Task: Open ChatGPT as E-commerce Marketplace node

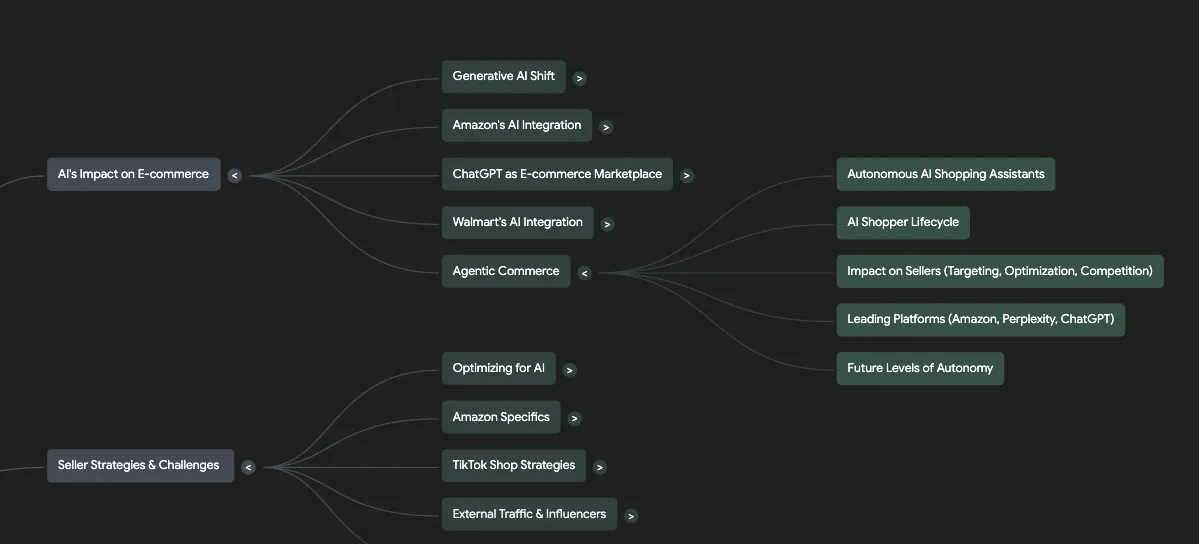Action: pyautogui.click(x=557, y=174)
